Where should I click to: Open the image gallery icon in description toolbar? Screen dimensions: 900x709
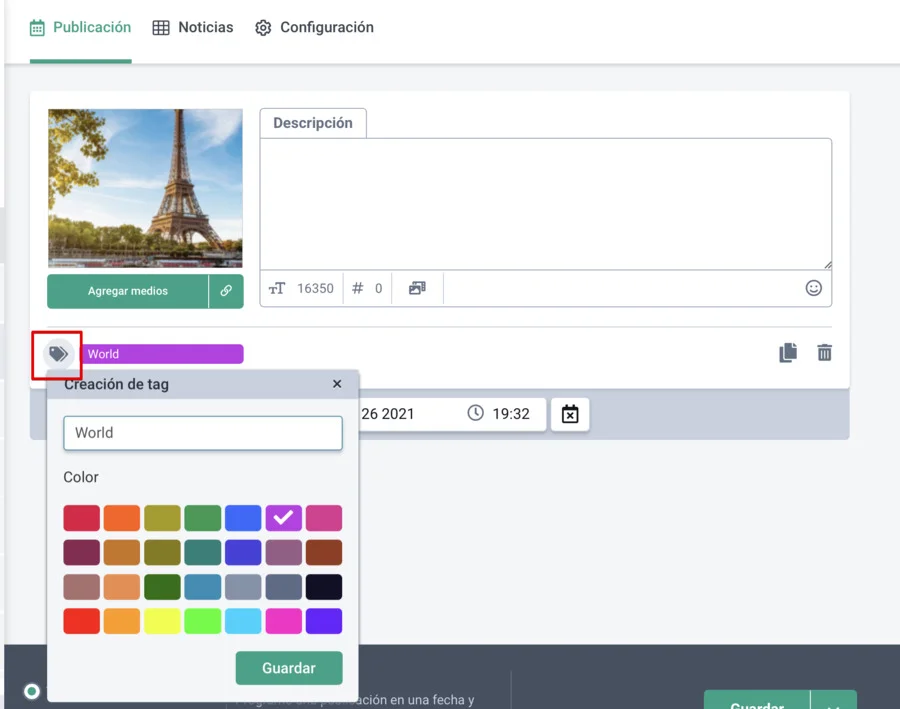(417, 288)
